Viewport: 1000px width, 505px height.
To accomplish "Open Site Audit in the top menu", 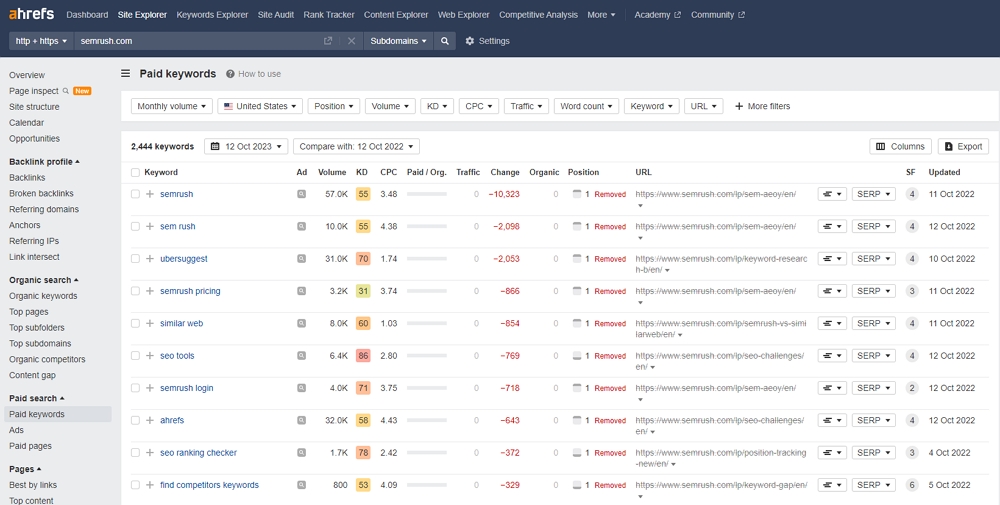I will click(x=276, y=15).
